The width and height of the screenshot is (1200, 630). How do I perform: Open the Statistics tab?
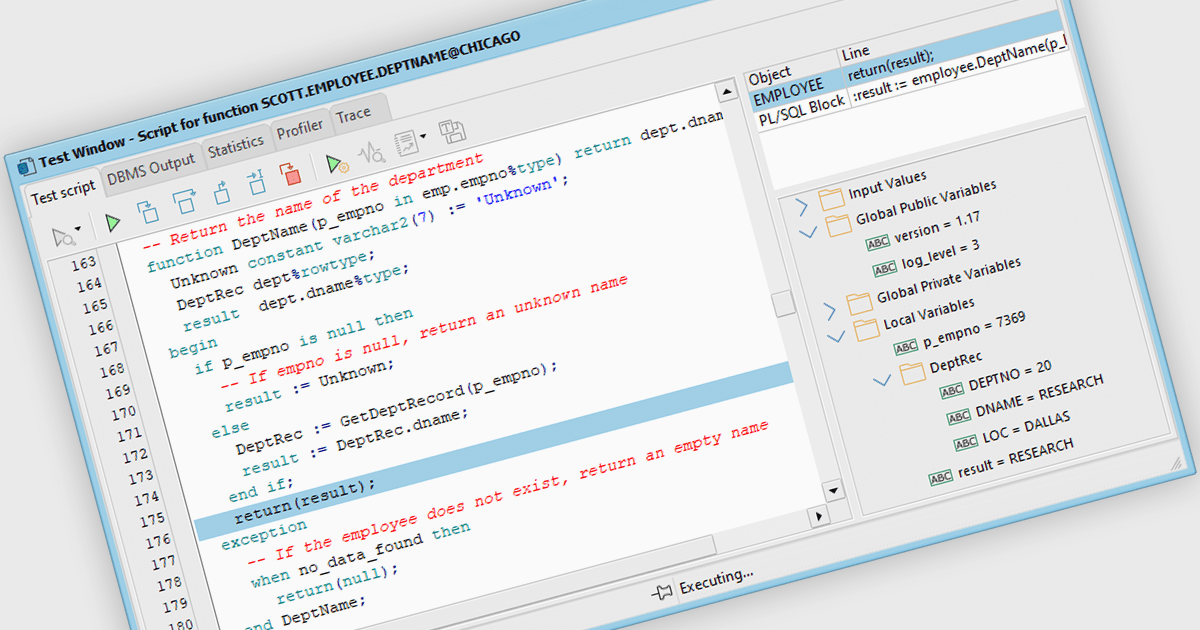tap(236, 144)
